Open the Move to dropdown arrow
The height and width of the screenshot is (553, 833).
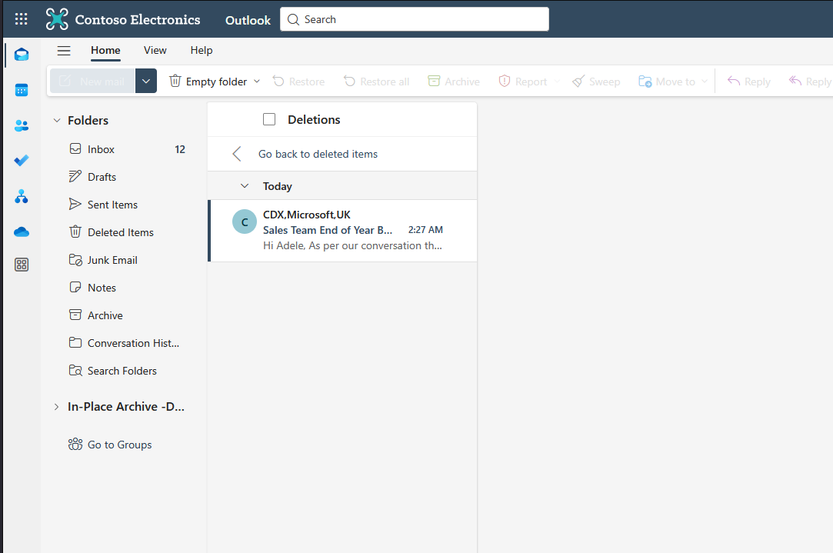pos(704,81)
